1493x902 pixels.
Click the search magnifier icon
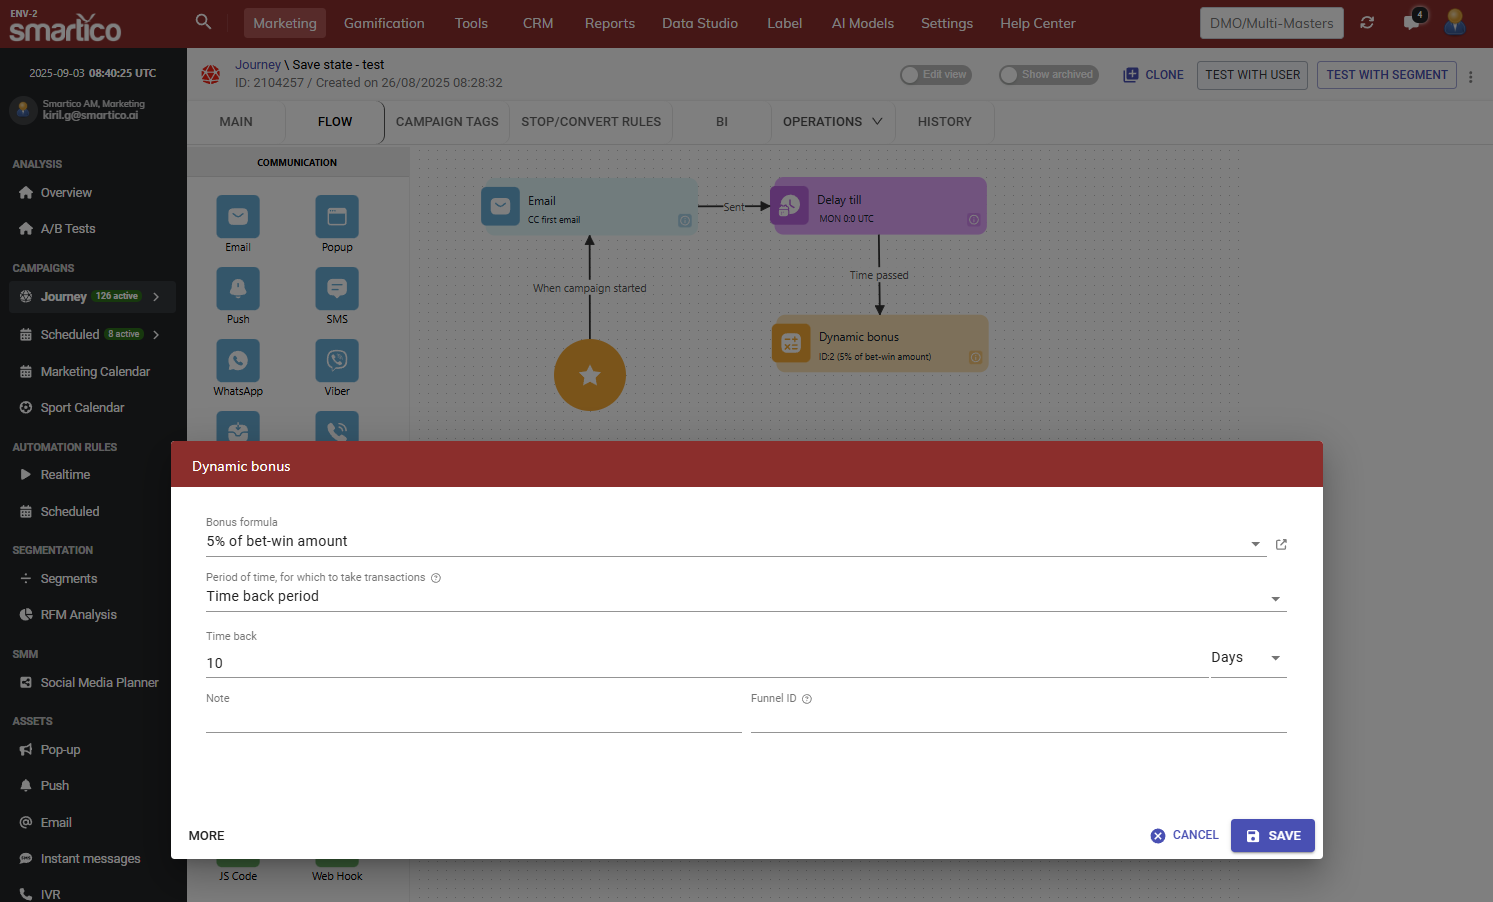203,22
